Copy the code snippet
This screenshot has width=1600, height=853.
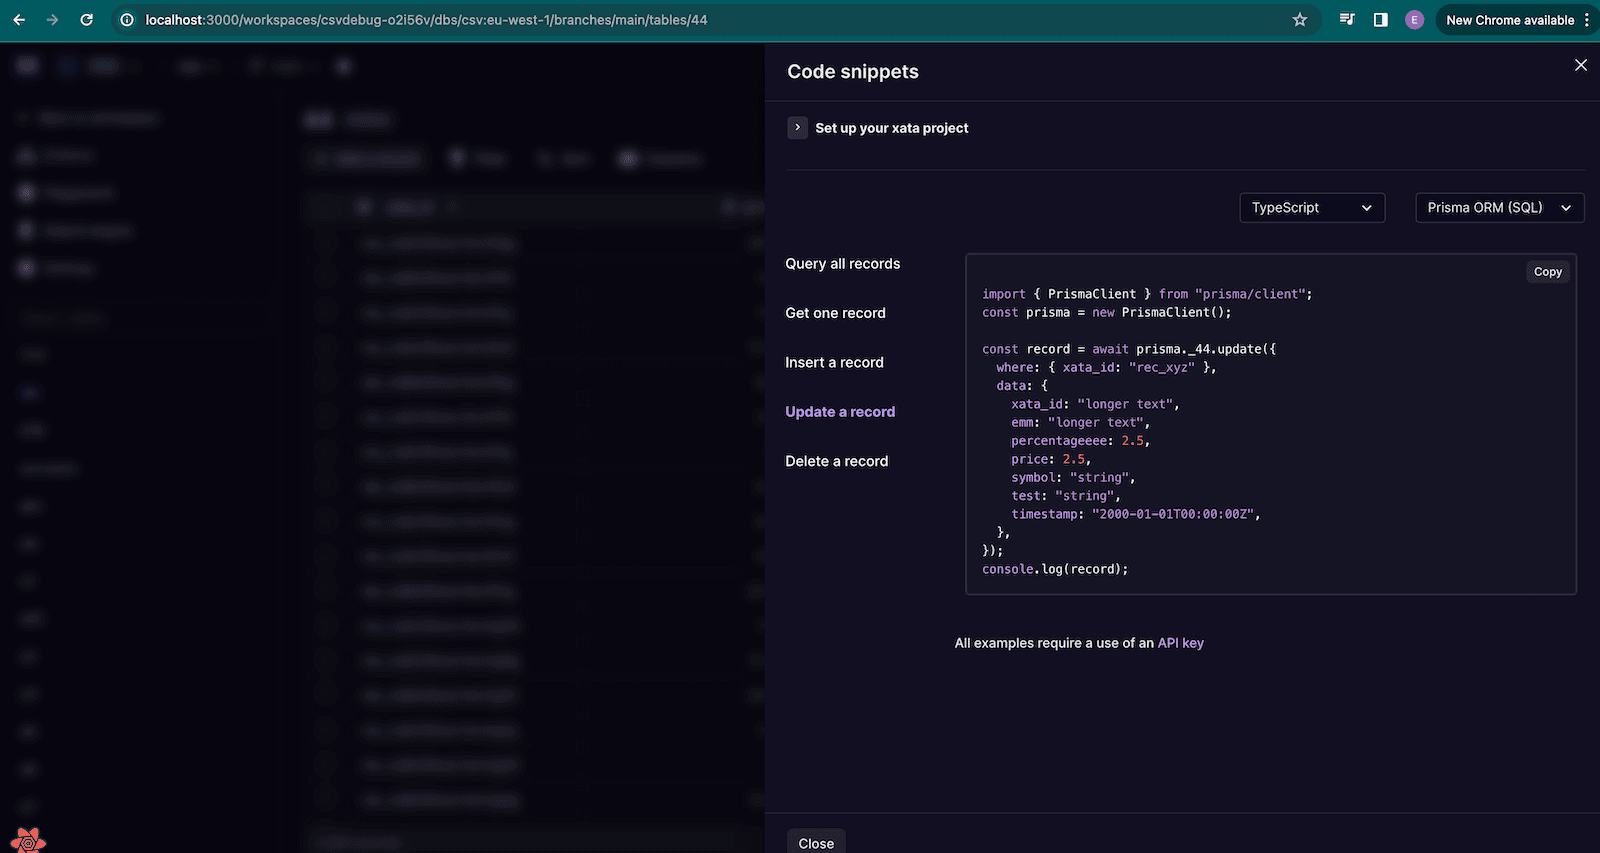(x=1548, y=272)
